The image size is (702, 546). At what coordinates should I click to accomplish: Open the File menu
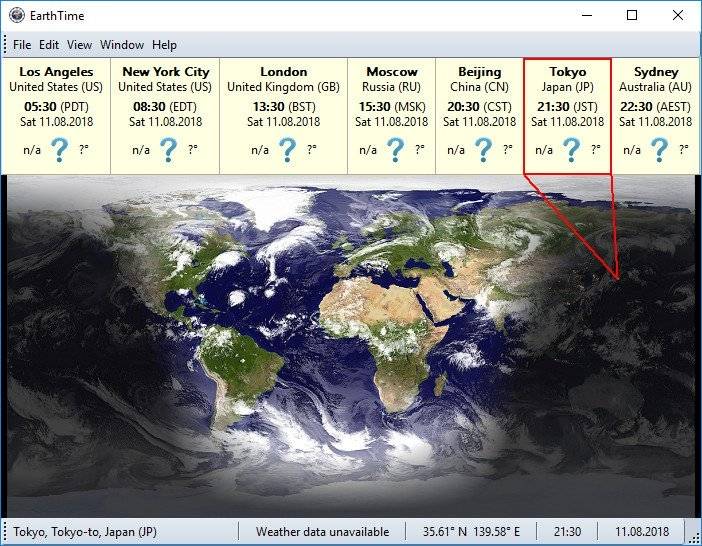point(22,45)
